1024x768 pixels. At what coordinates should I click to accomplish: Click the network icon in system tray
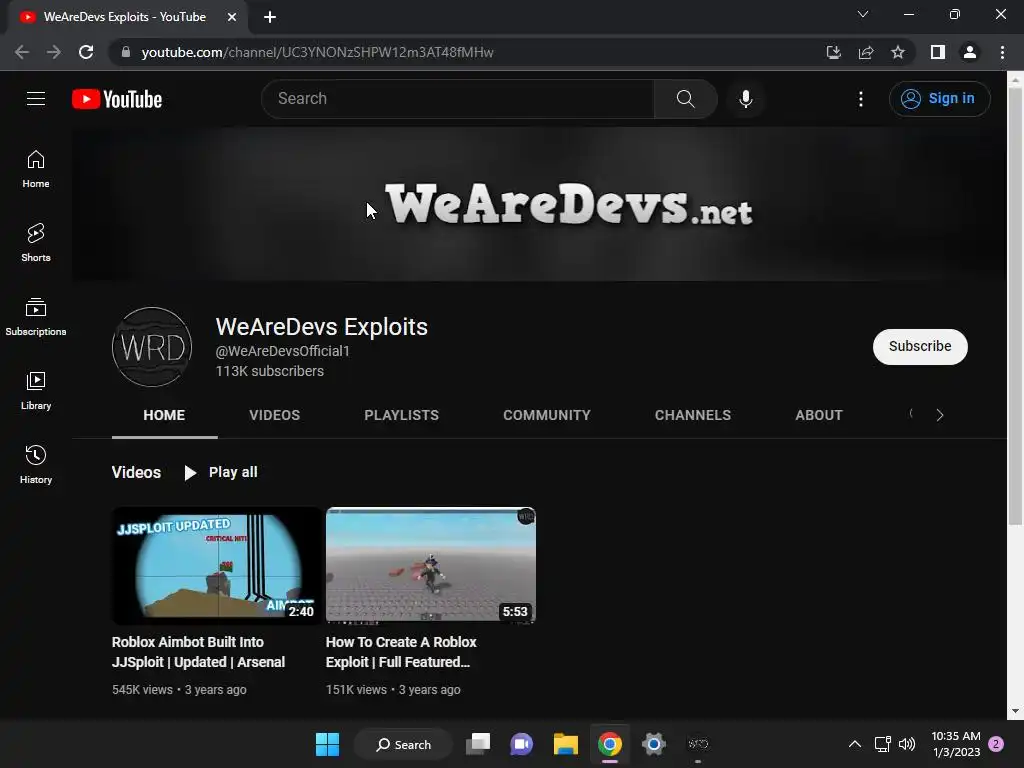point(882,744)
